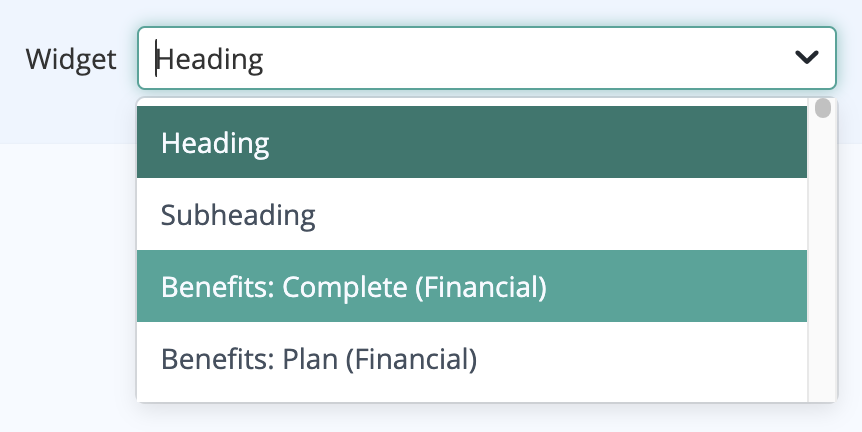Select the Heading option in list
The height and width of the screenshot is (432, 862).
click(x=472, y=142)
